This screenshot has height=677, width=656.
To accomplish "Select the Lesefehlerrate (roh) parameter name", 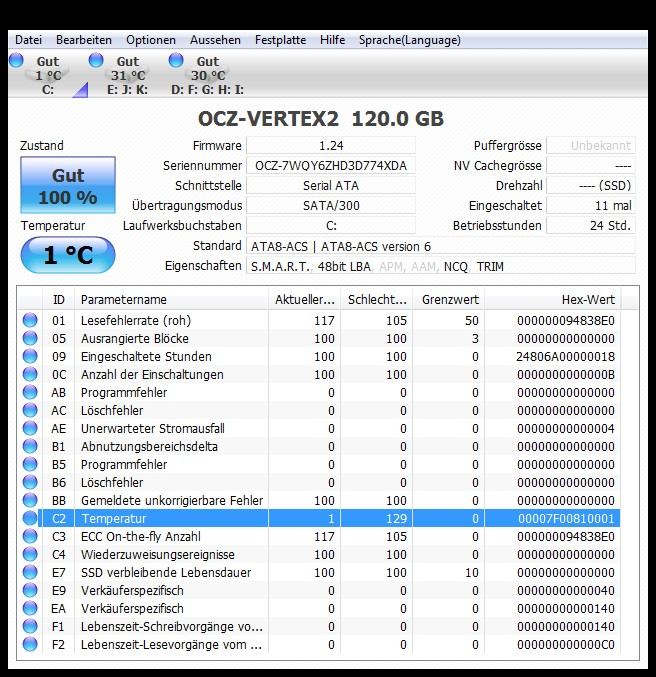I will coord(136,320).
